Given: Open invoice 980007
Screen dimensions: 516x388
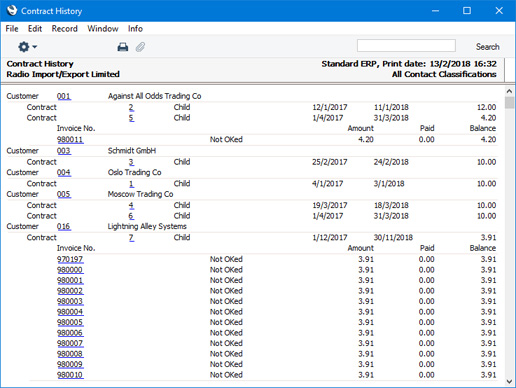Looking at the screenshot, I should (x=70, y=343).
